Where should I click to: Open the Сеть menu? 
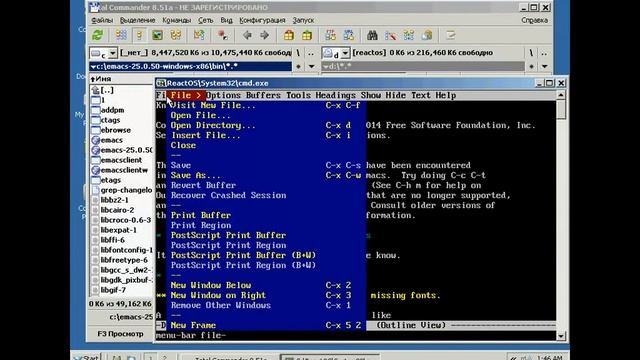tap(205, 20)
